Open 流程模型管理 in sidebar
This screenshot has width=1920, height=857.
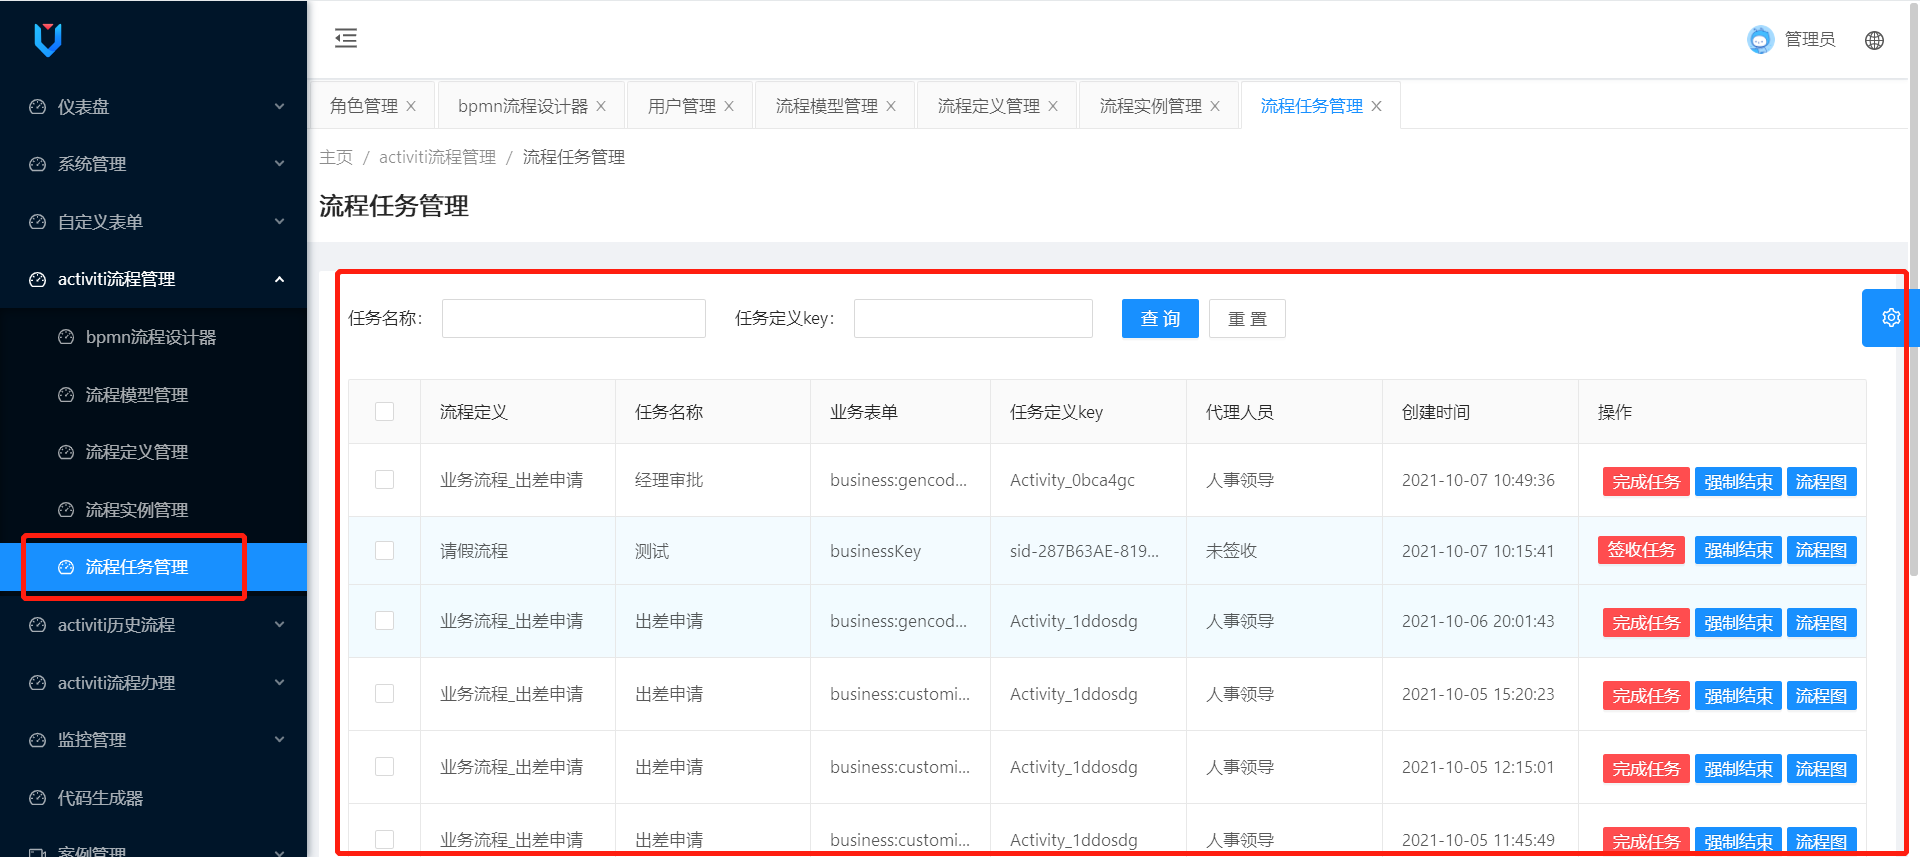coord(137,395)
